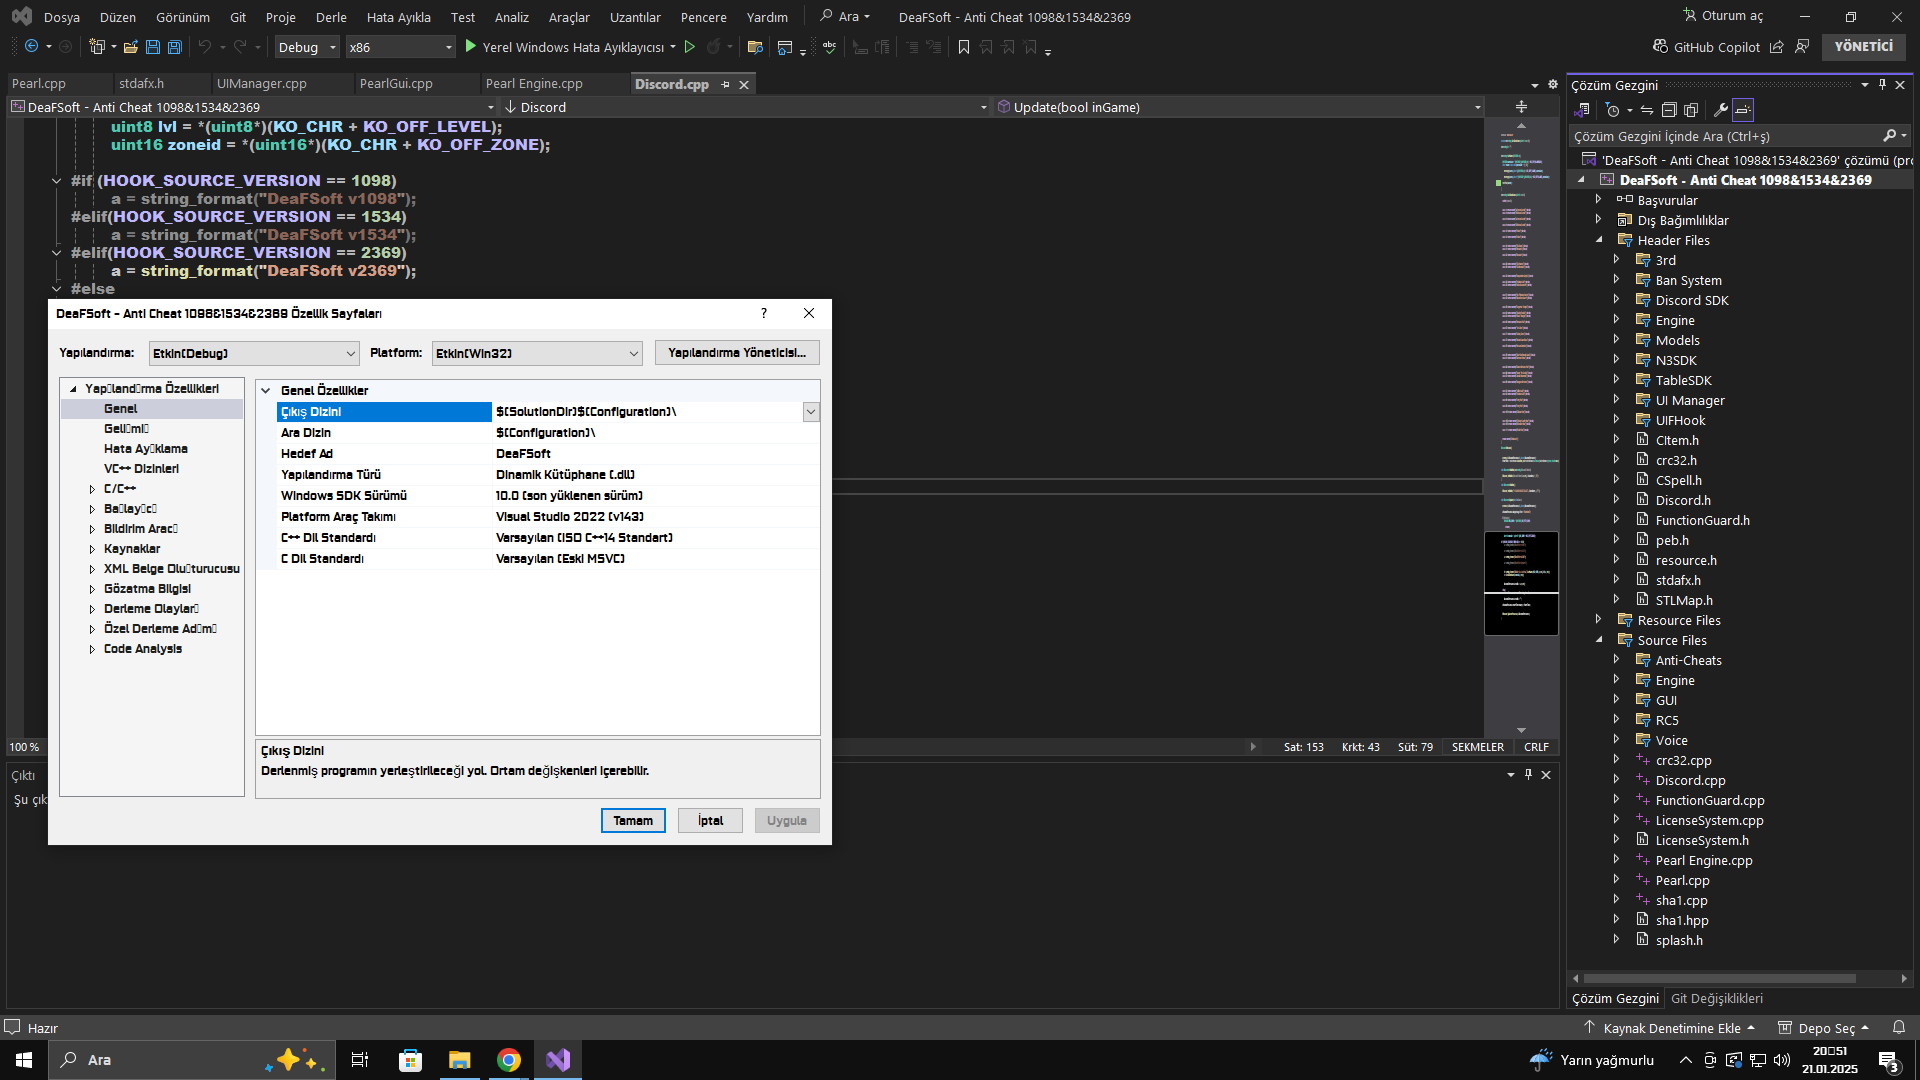Open Chrome from the Windows taskbar

(509, 1060)
